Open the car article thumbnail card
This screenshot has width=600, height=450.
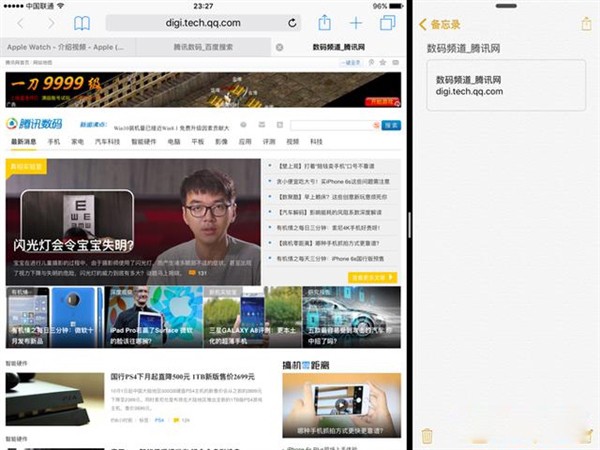pyautogui.click(x=352, y=317)
